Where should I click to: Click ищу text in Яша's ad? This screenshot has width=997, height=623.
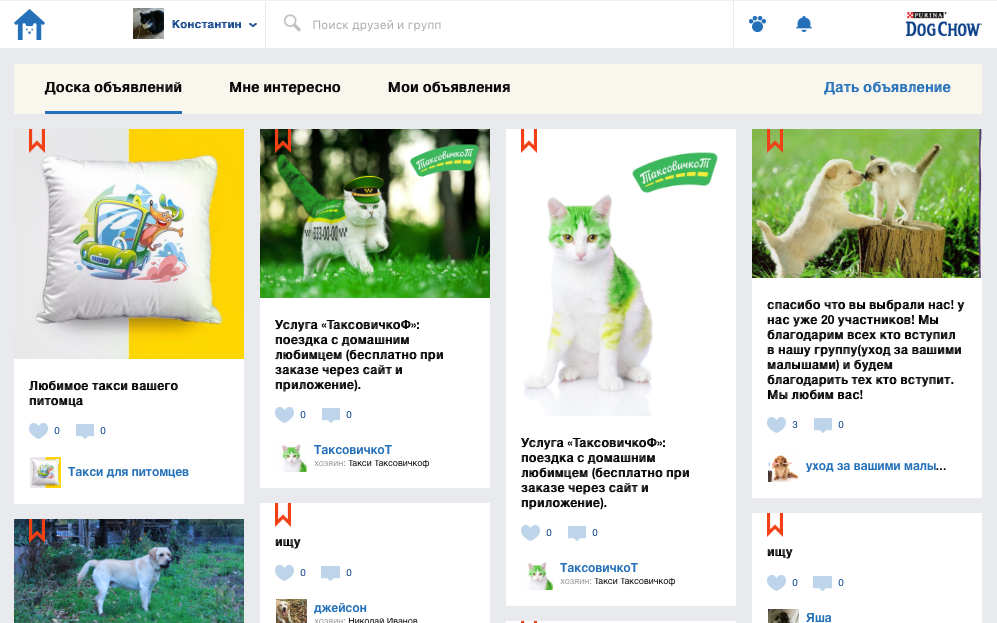(x=780, y=552)
